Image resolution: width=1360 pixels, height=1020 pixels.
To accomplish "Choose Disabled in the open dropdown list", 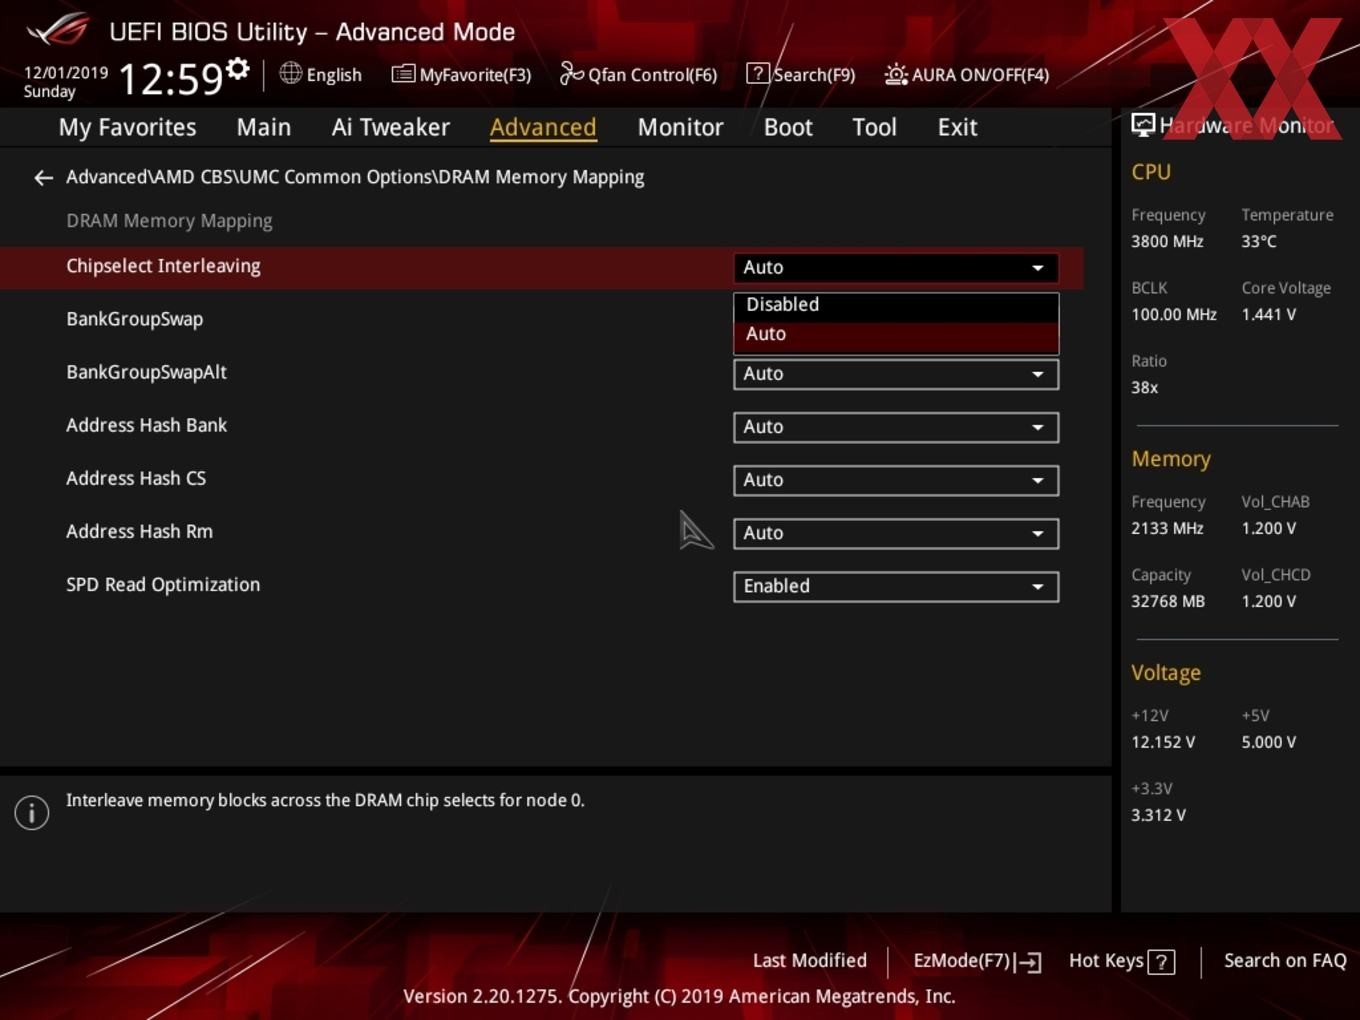I will pyautogui.click(x=896, y=305).
